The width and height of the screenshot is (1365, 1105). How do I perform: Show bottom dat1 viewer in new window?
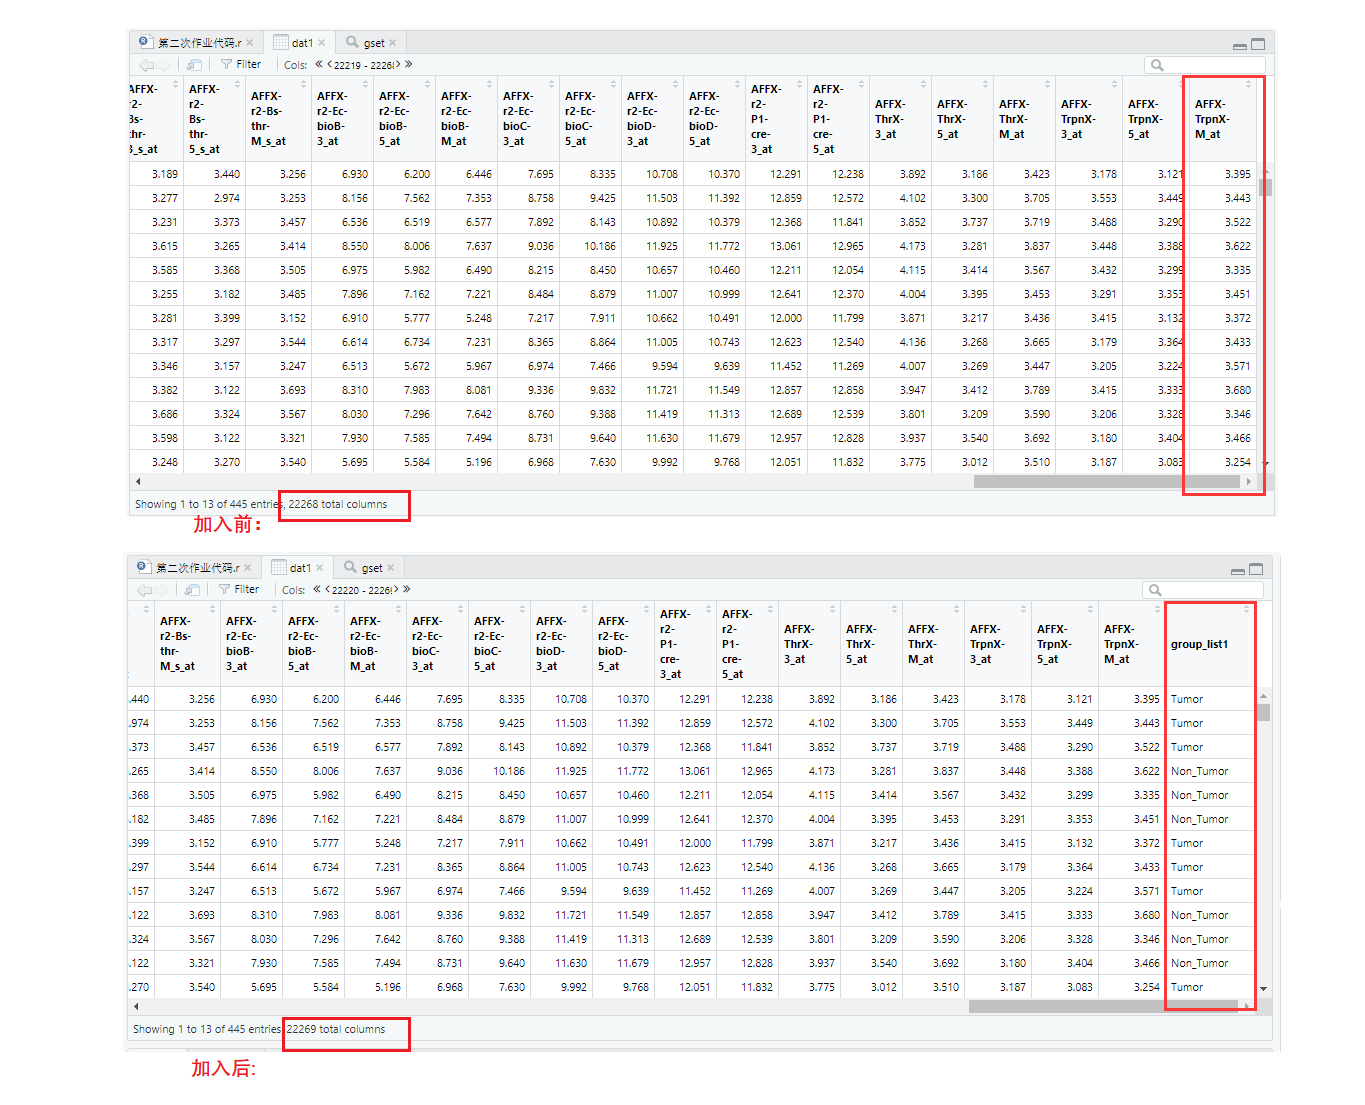pos(192,590)
